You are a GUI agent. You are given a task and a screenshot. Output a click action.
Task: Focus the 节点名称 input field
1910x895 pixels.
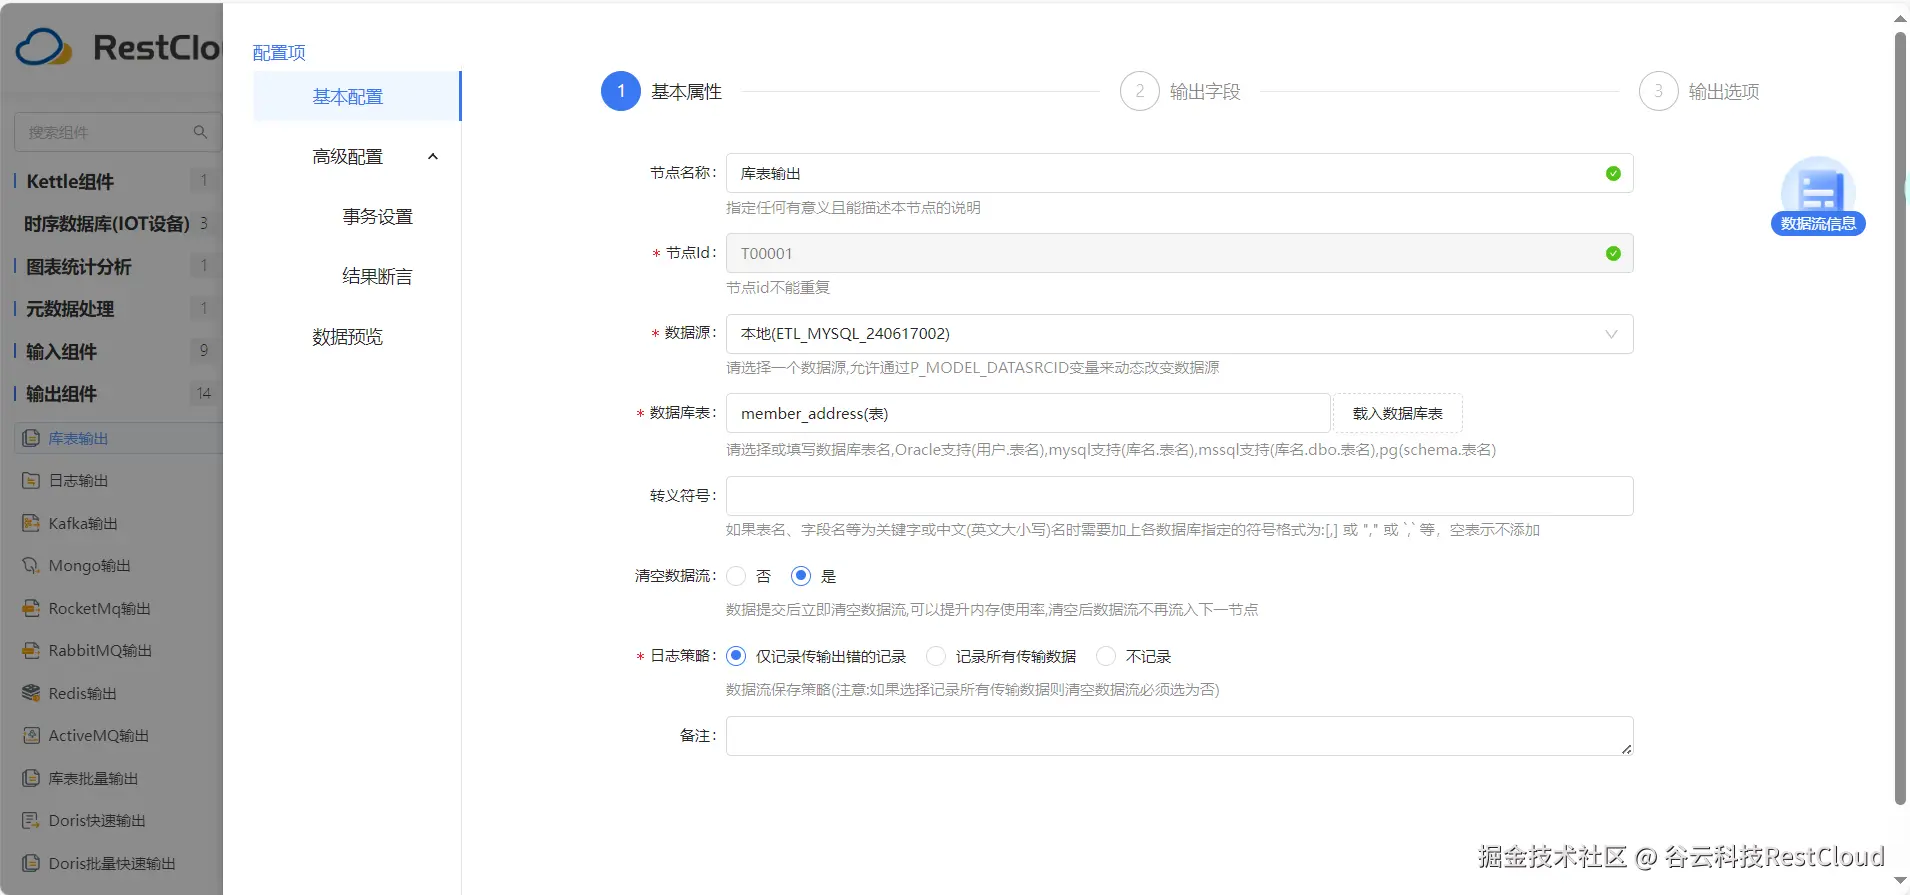point(1179,173)
